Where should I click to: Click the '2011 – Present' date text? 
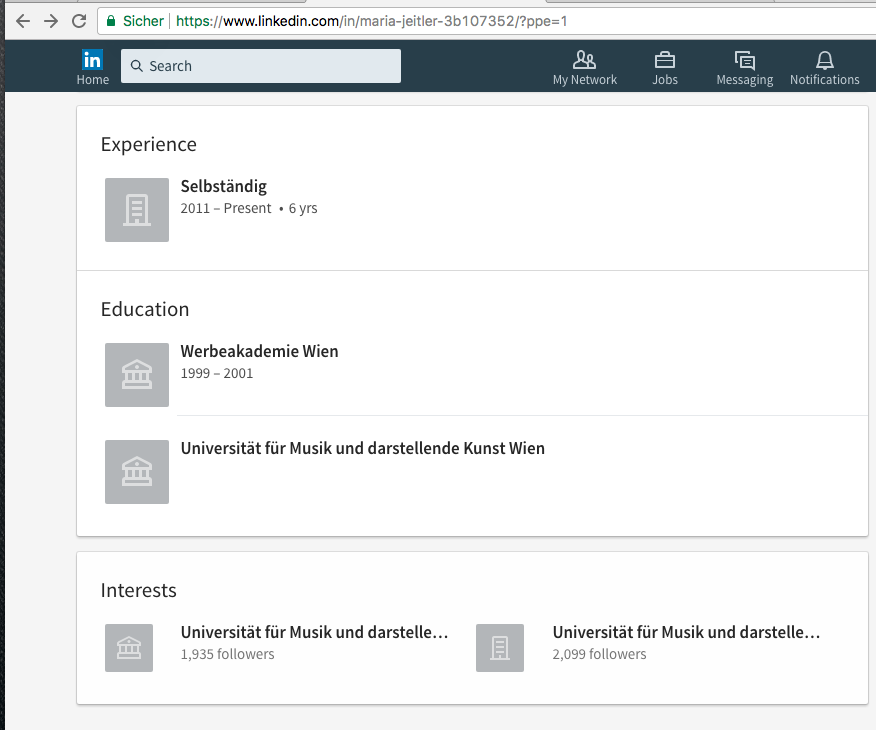[226, 208]
